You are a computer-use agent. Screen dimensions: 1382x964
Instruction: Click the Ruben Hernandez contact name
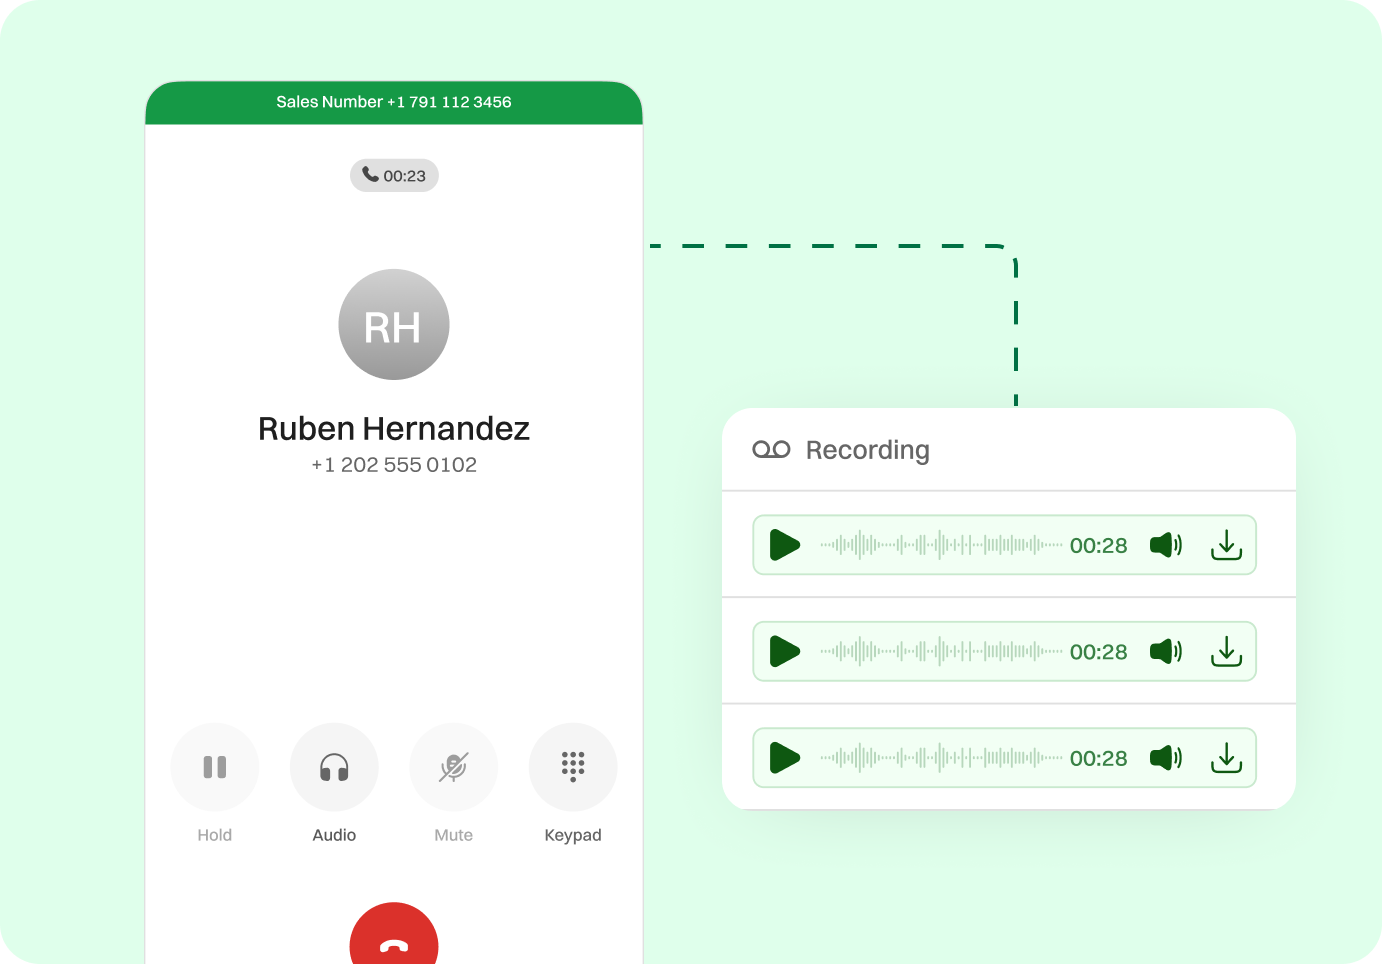click(x=394, y=429)
